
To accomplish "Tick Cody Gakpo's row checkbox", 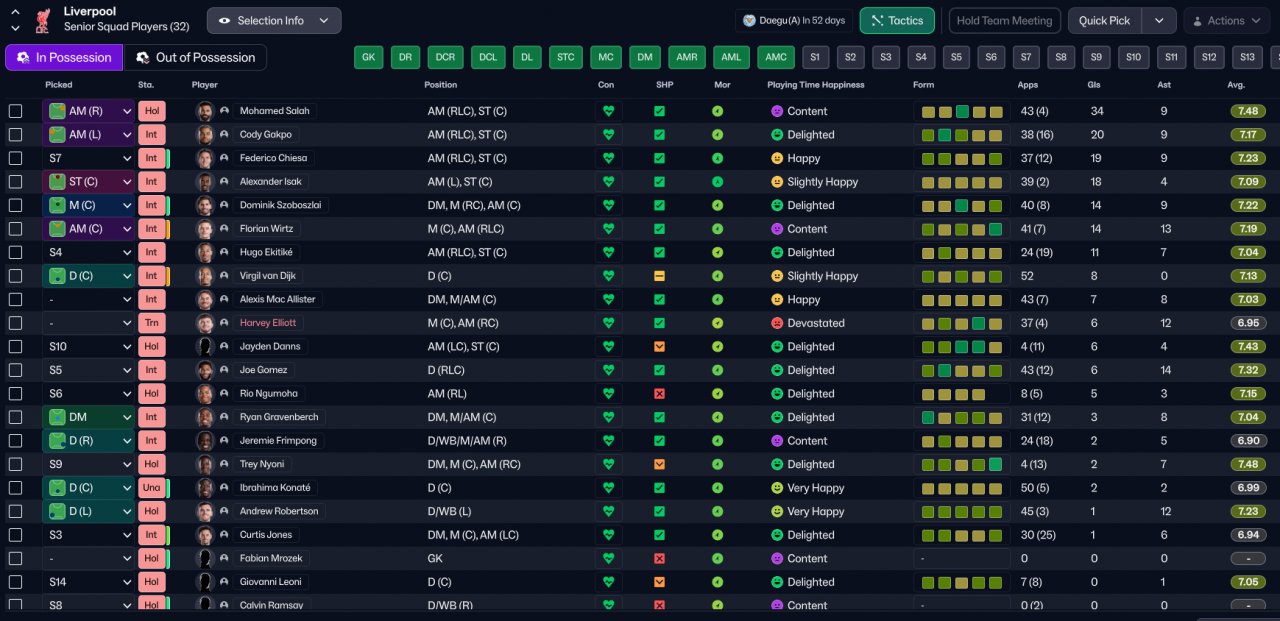I will tap(15, 135).
